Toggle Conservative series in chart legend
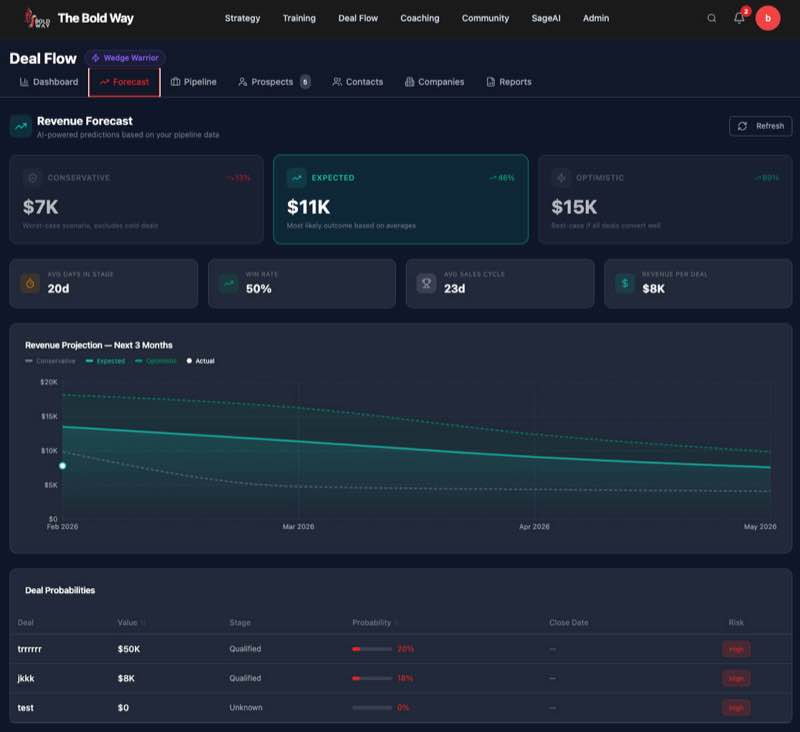Image resolution: width=800 pixels, height=732 pixels. pos(50,361)
